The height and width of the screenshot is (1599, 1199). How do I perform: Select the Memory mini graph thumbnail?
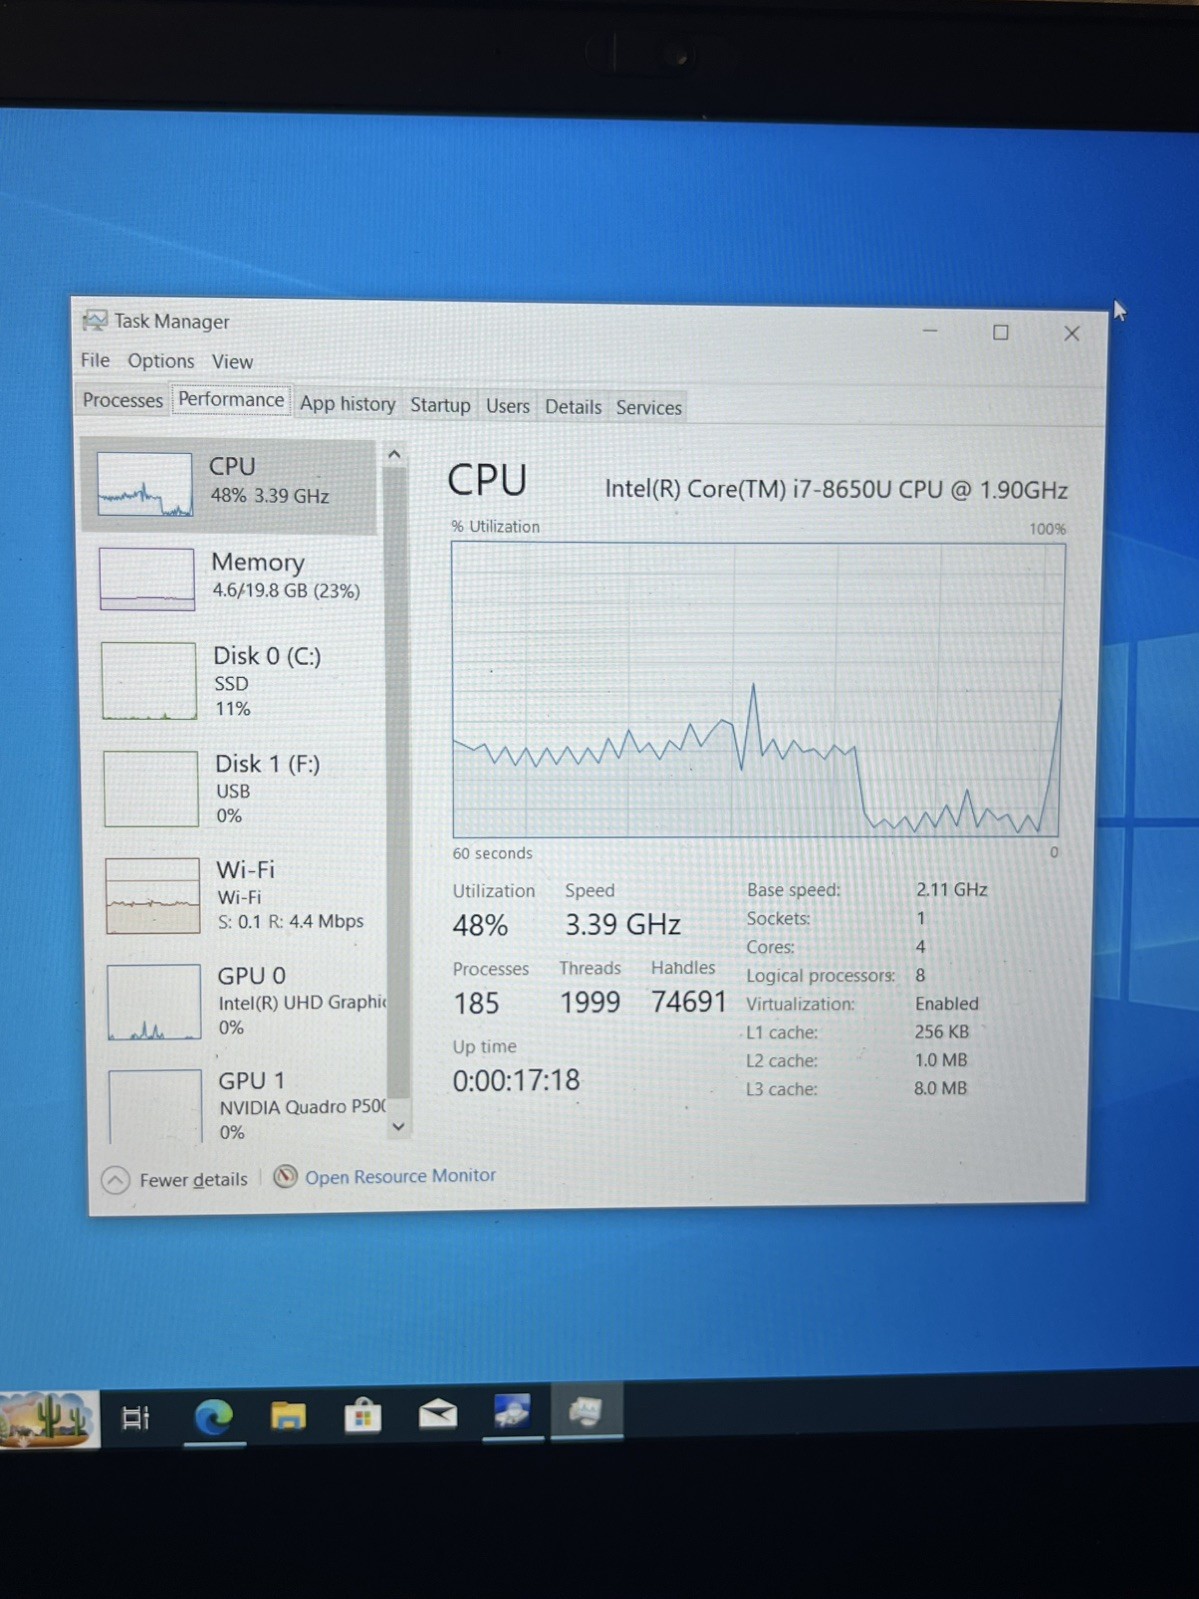tap(147, 579)
